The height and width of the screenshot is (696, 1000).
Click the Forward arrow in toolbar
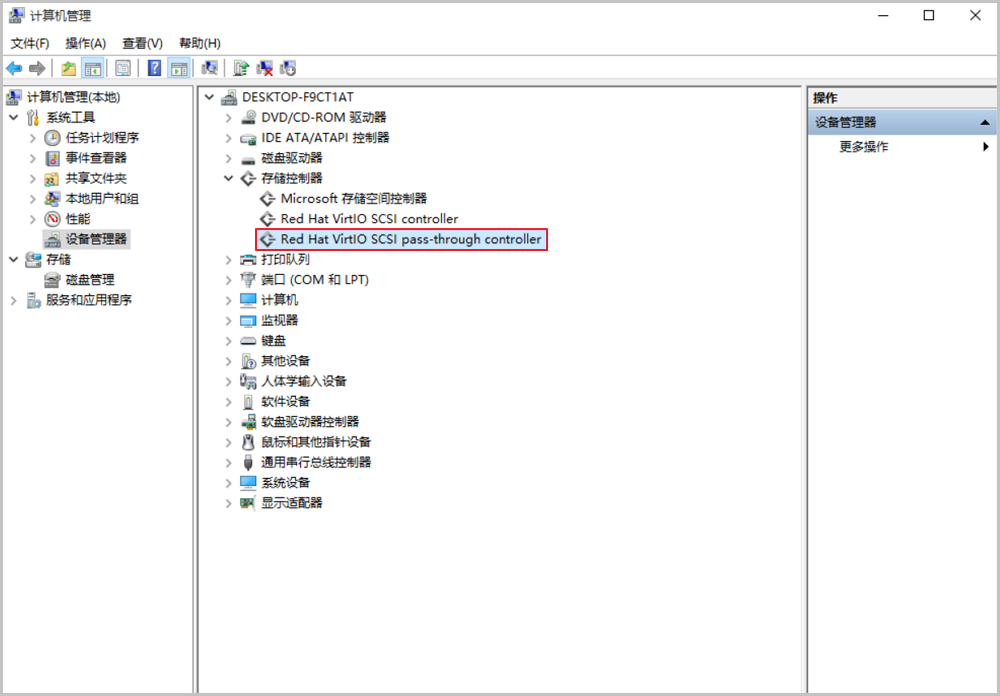37,68
